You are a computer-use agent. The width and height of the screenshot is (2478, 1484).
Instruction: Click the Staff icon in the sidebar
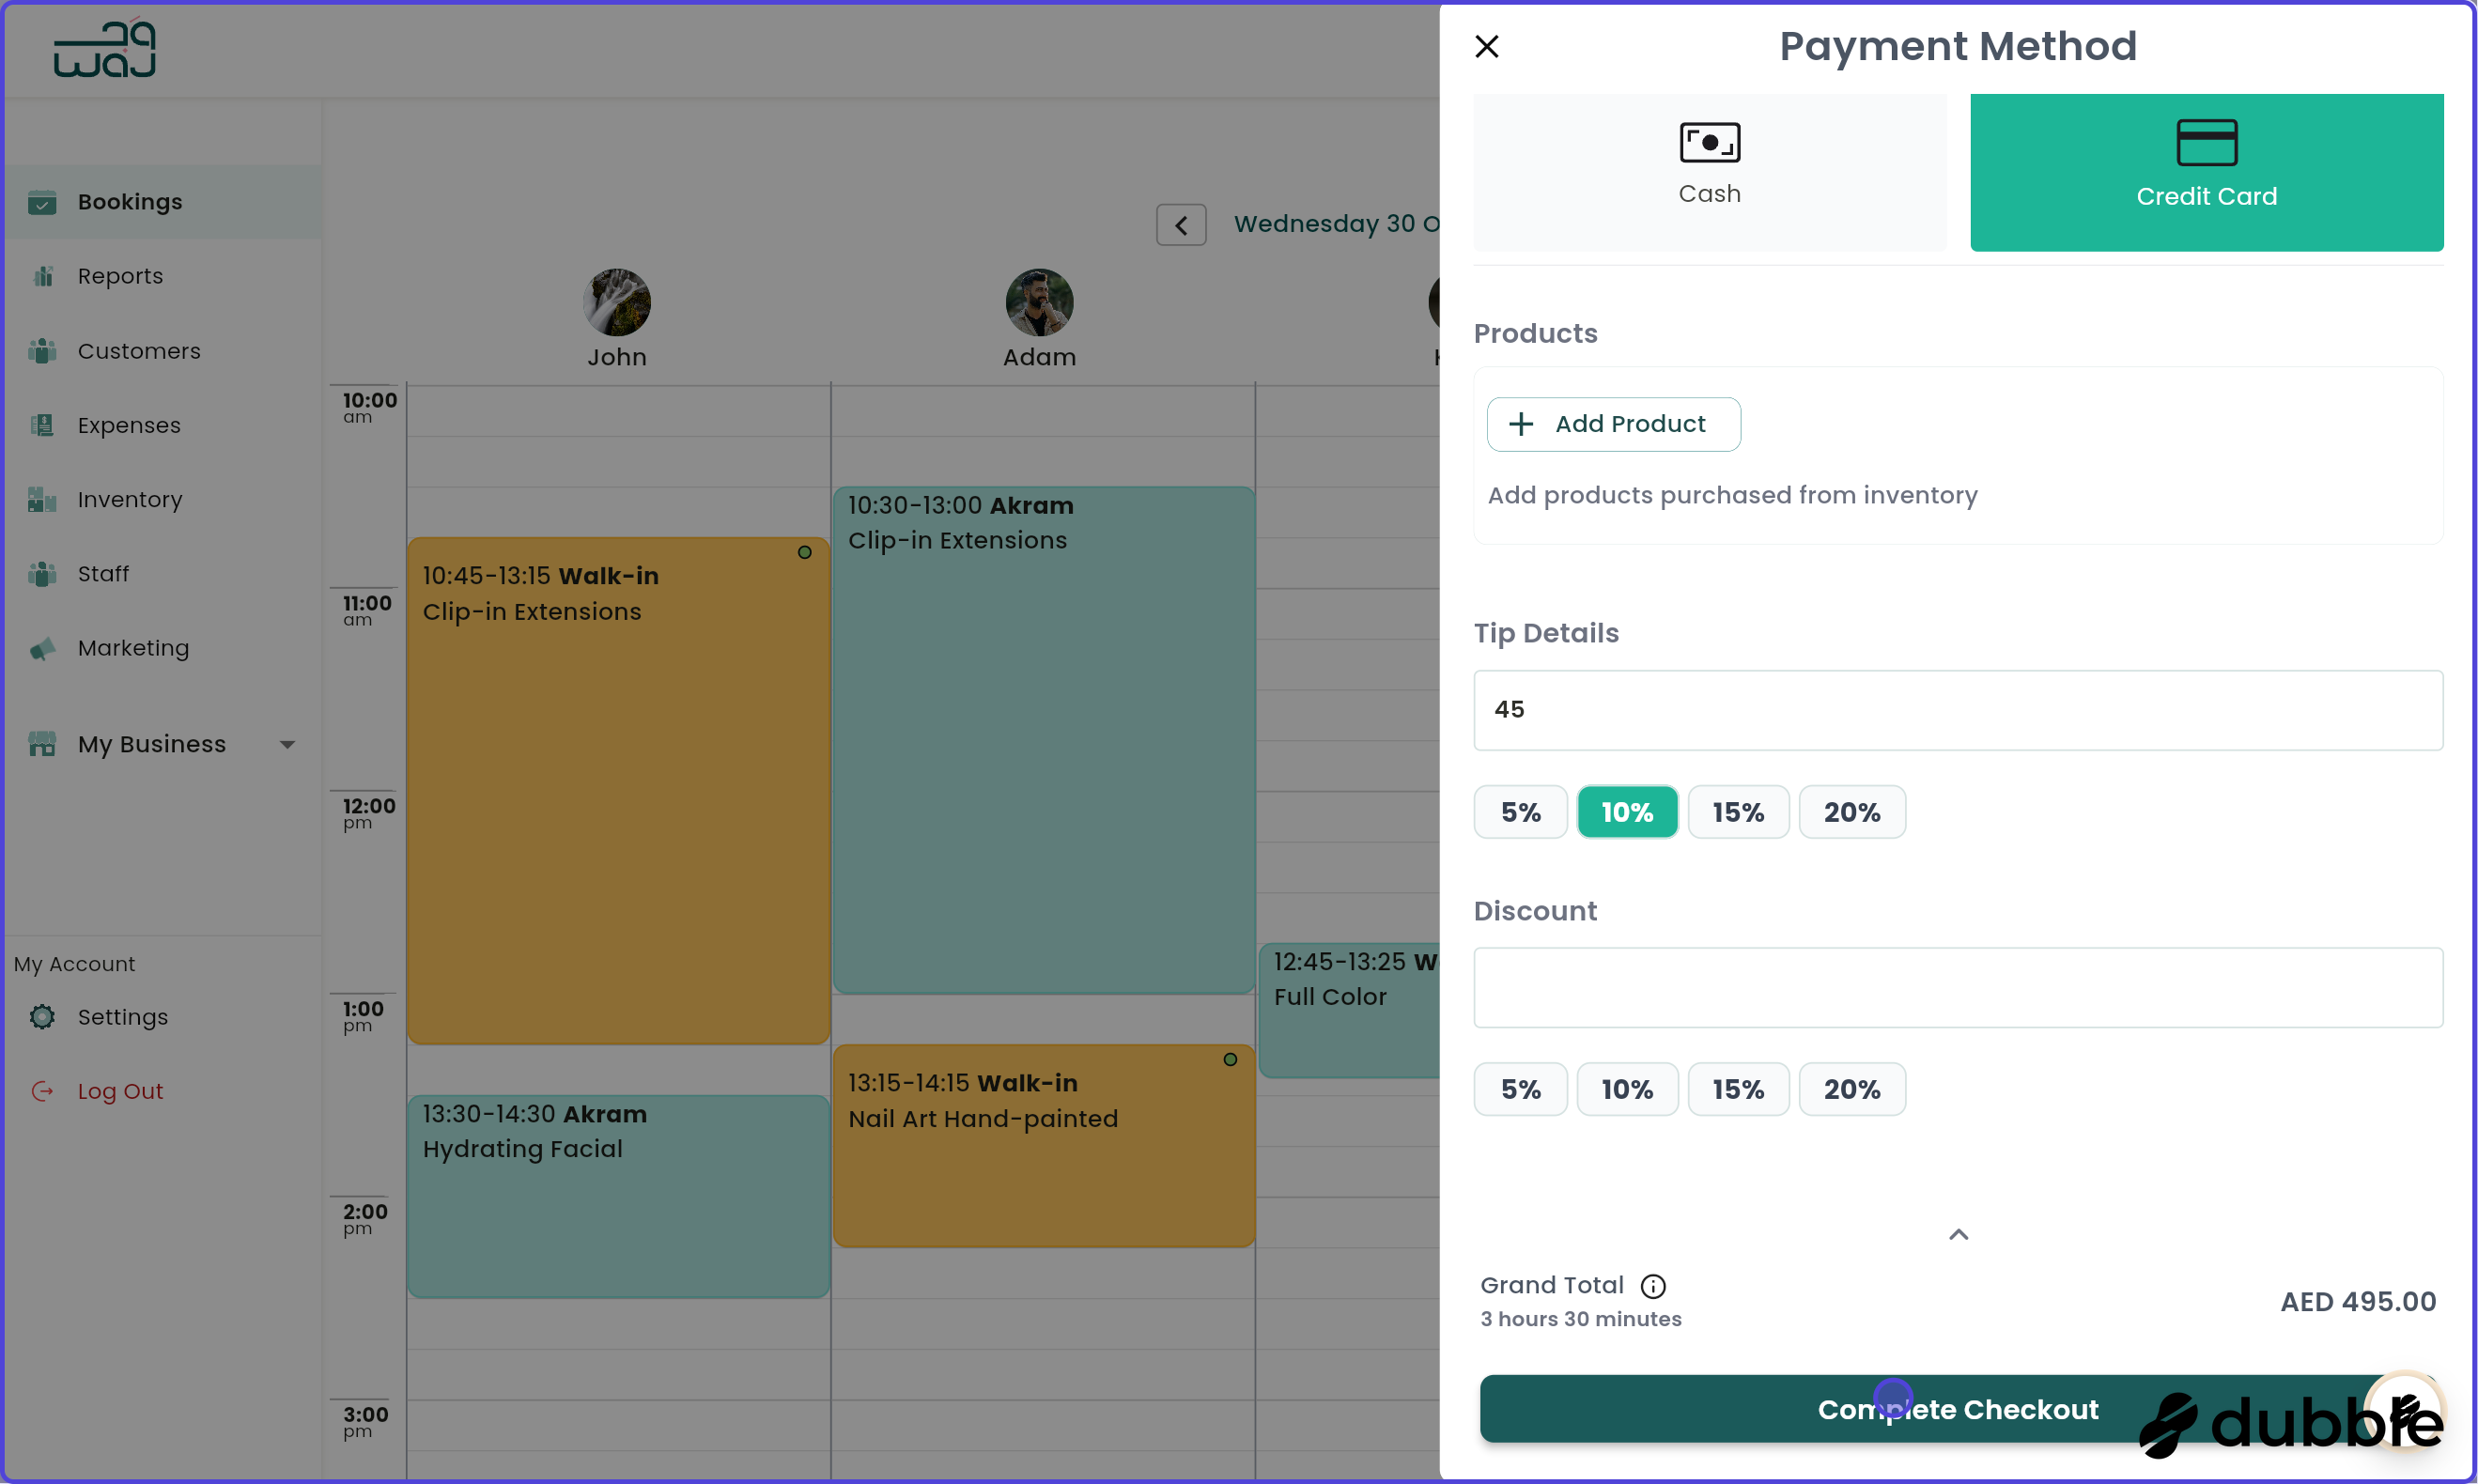42,573
